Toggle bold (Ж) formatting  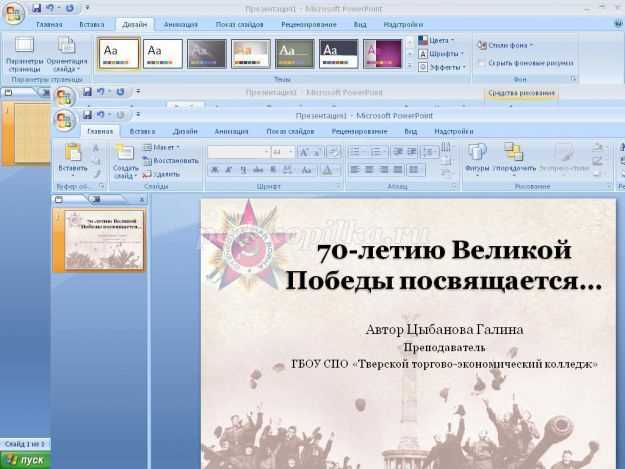[214, 170]
